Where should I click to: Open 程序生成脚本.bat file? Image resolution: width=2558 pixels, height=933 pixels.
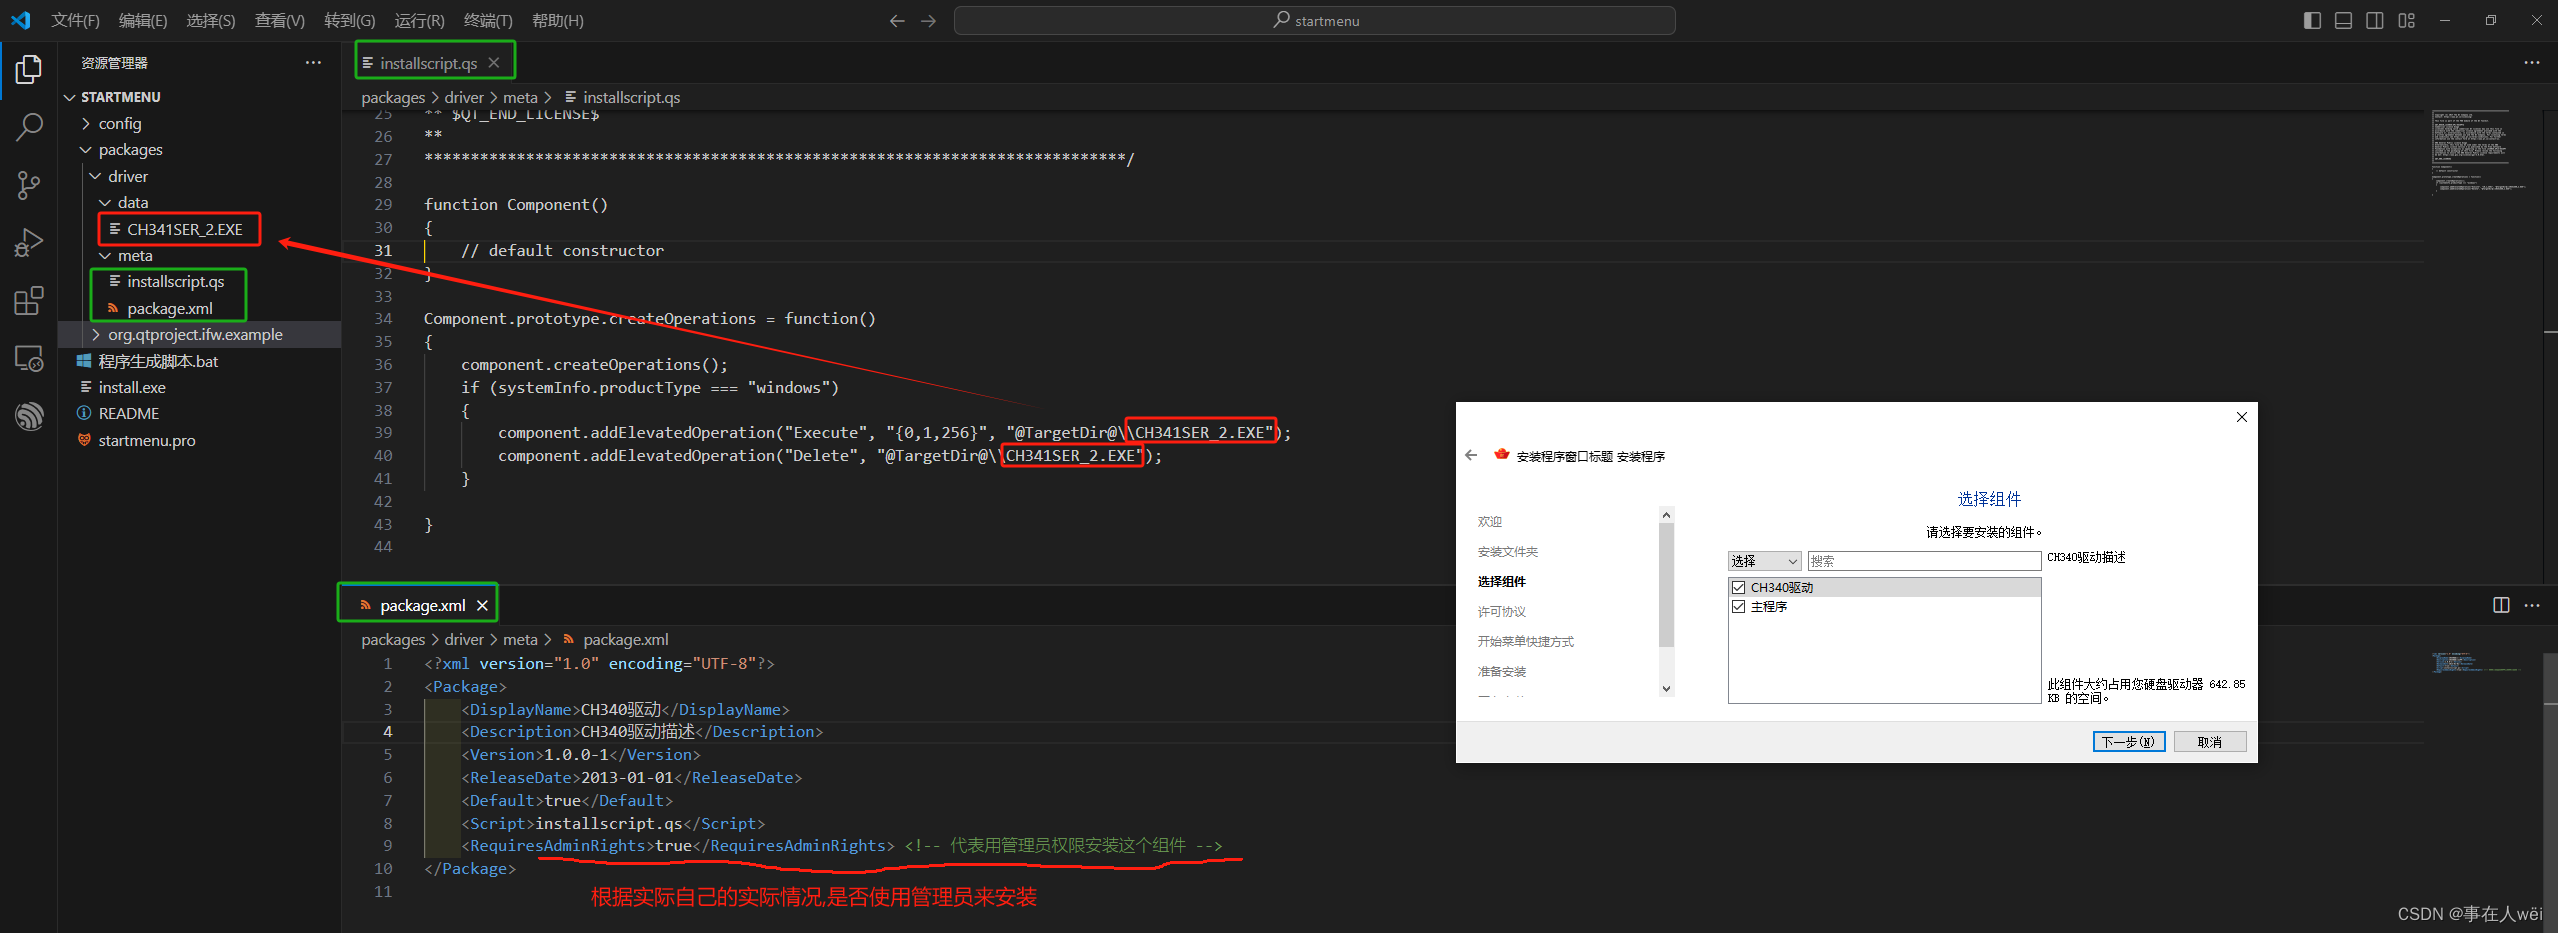pyautogui.click(x=158, y=361)
